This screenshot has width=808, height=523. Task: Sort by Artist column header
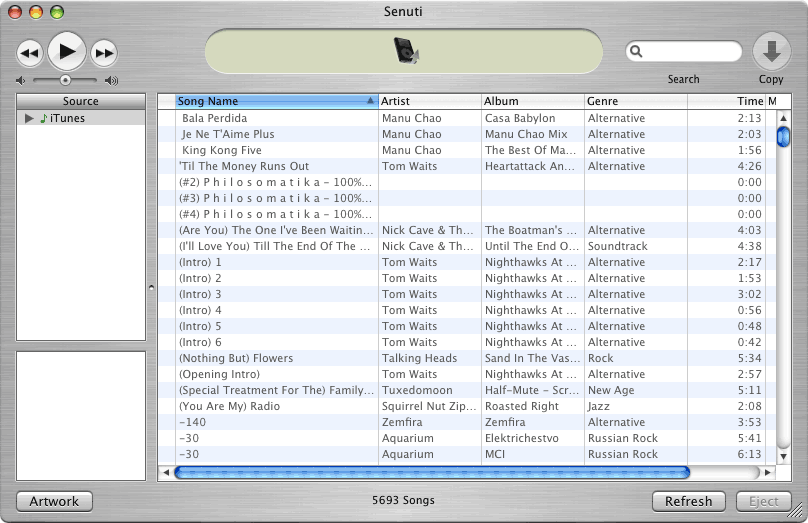point(430,101)
